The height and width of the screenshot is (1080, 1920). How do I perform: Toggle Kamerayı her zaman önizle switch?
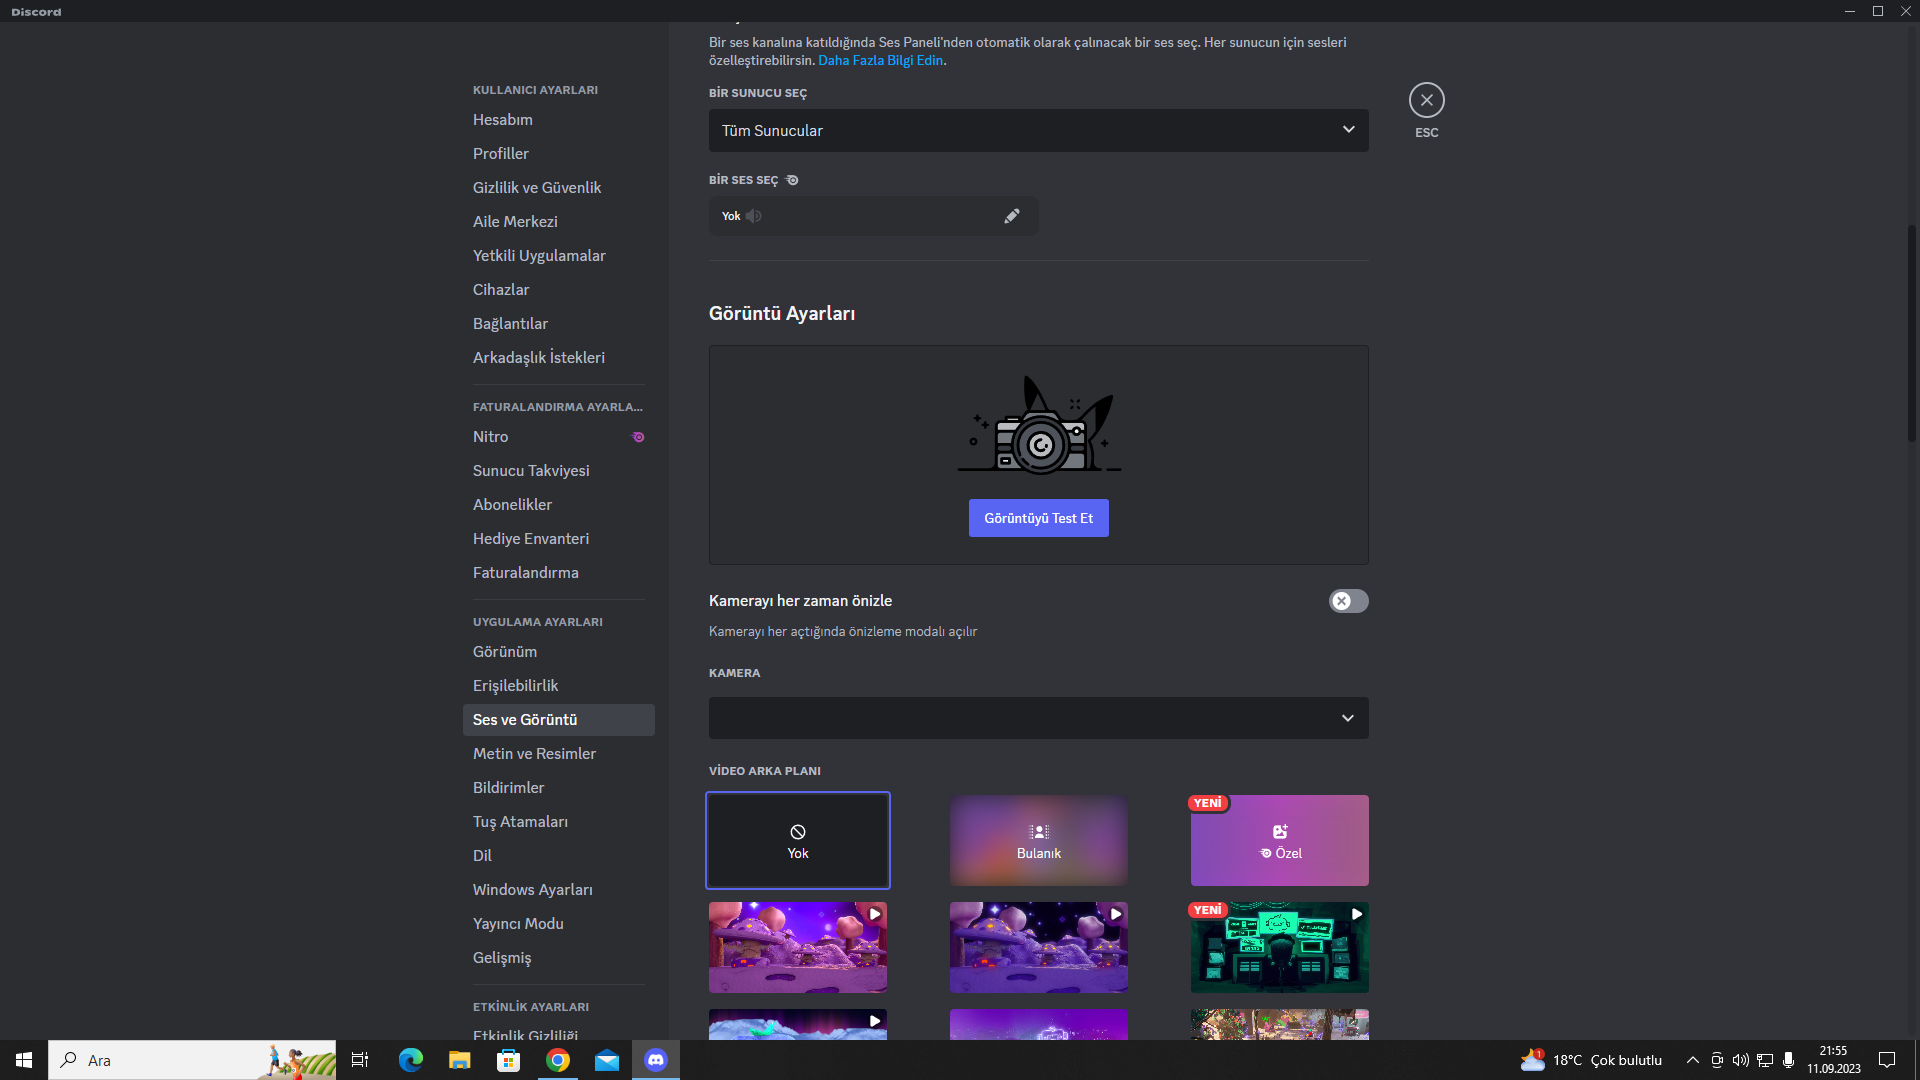pos(1348,601)
